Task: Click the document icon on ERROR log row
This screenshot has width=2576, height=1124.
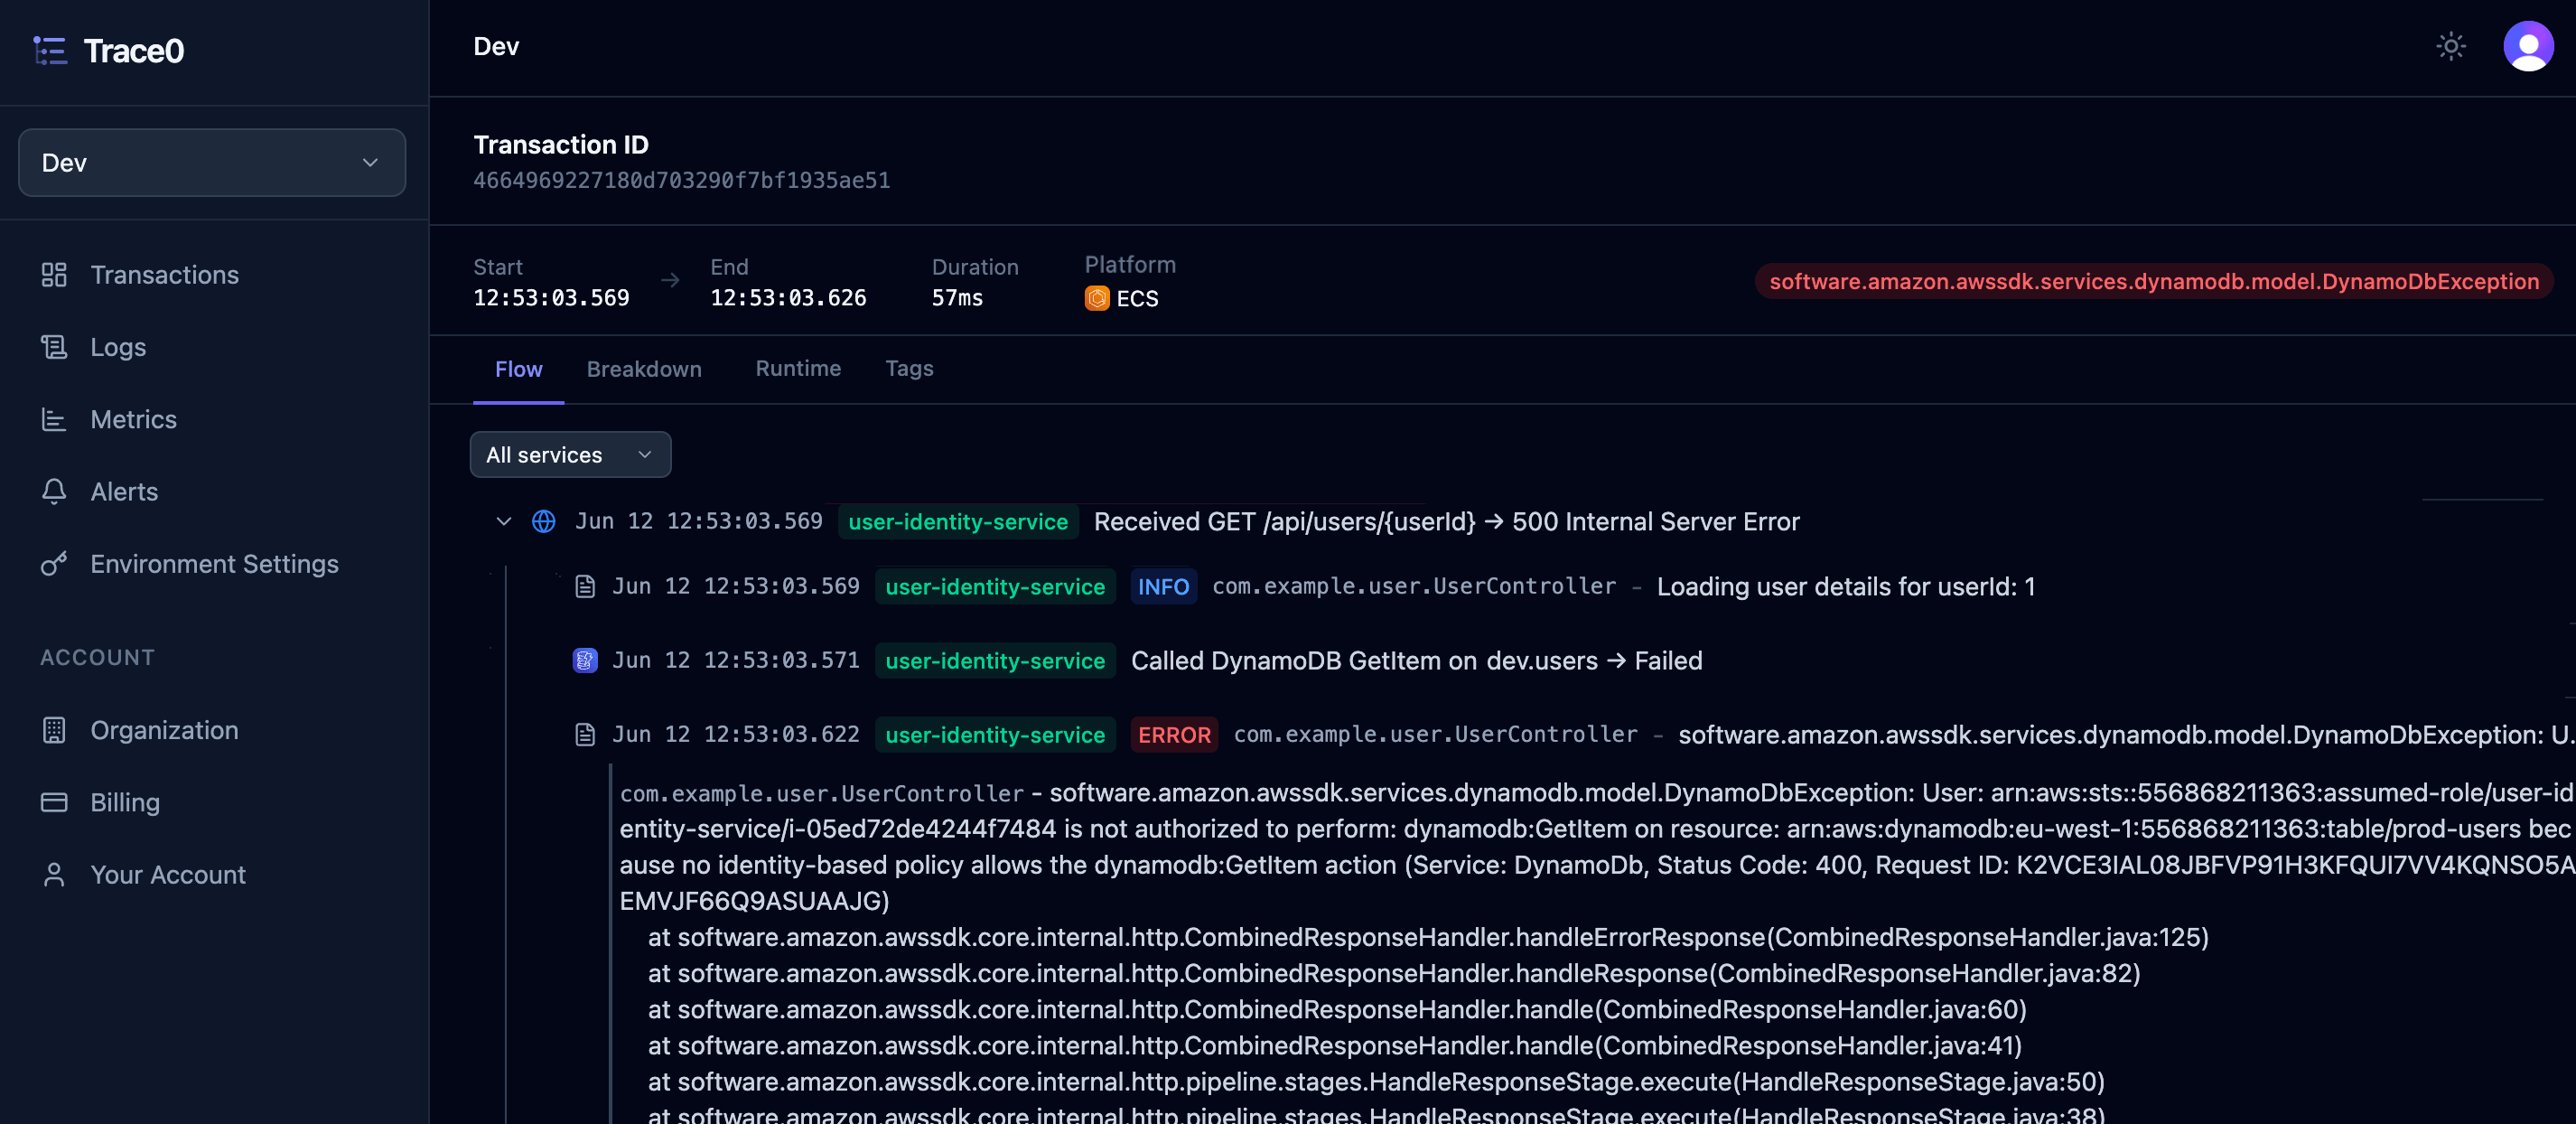Action: pyautogui.click(x=585, y=735)
